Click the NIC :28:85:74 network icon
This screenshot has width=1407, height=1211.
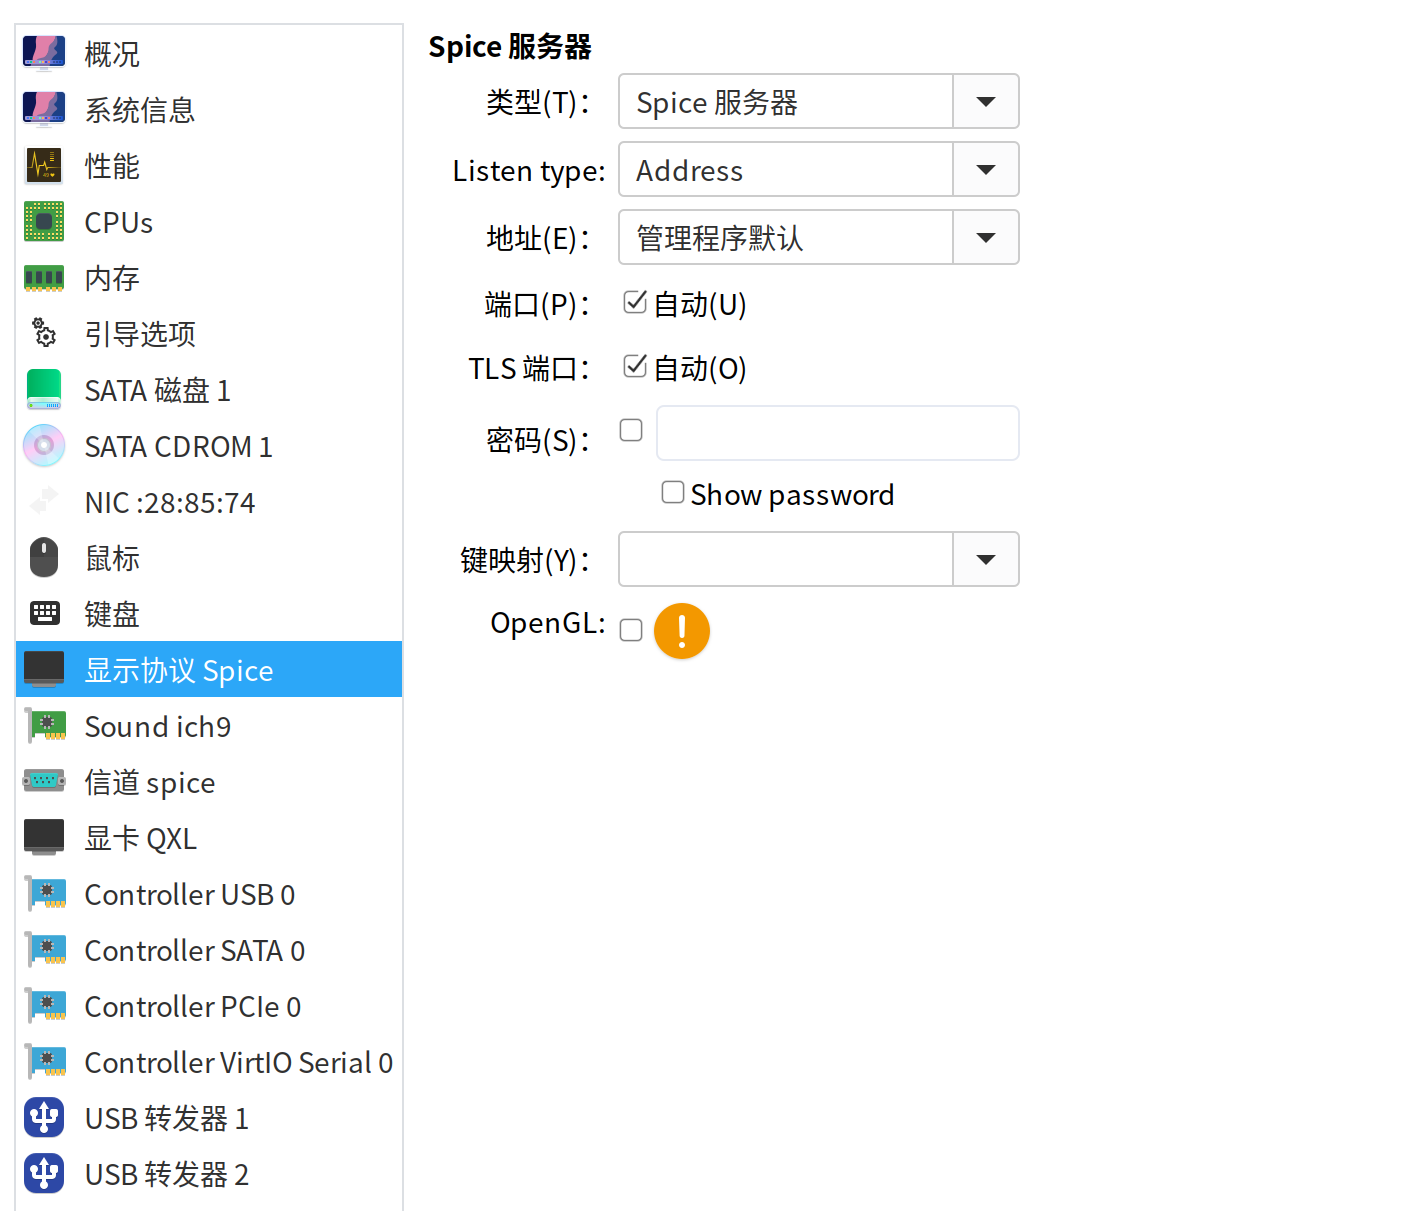coord(44,502)
